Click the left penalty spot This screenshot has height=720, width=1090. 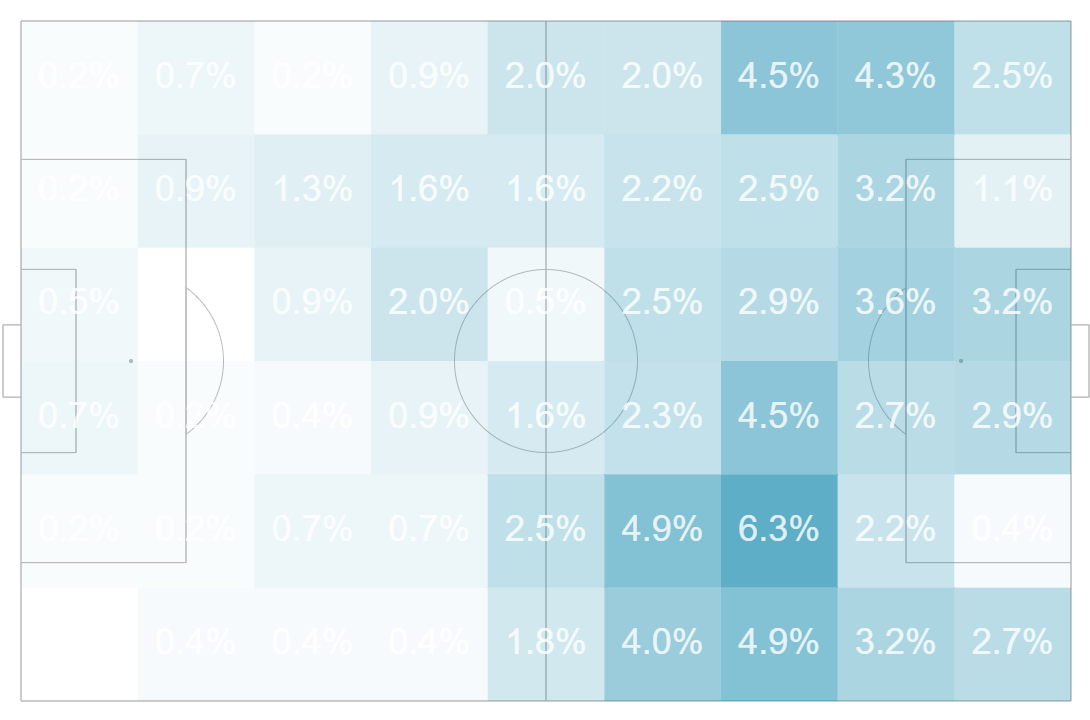click(131, 361)
